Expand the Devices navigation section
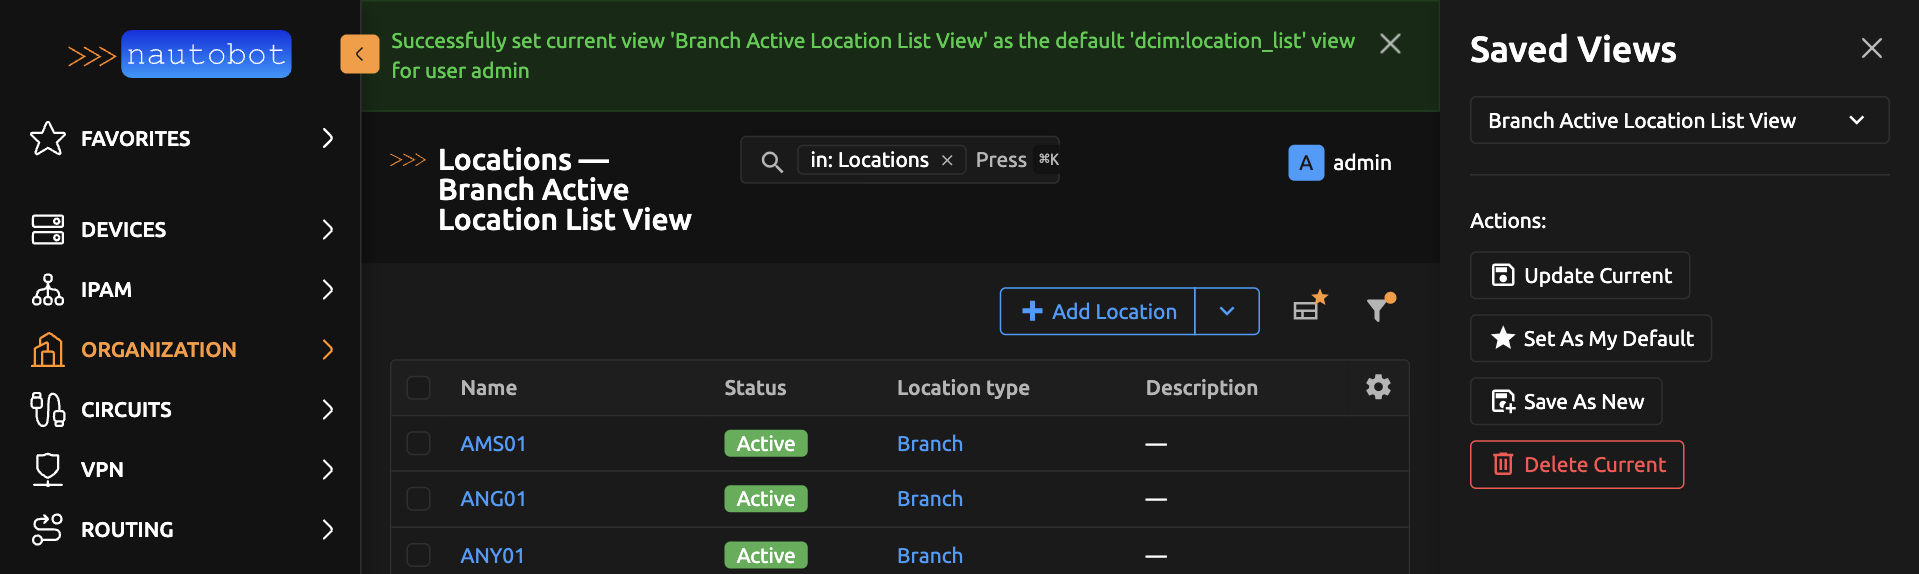Viewport: 1919px width, 574px height. (180, 230)
